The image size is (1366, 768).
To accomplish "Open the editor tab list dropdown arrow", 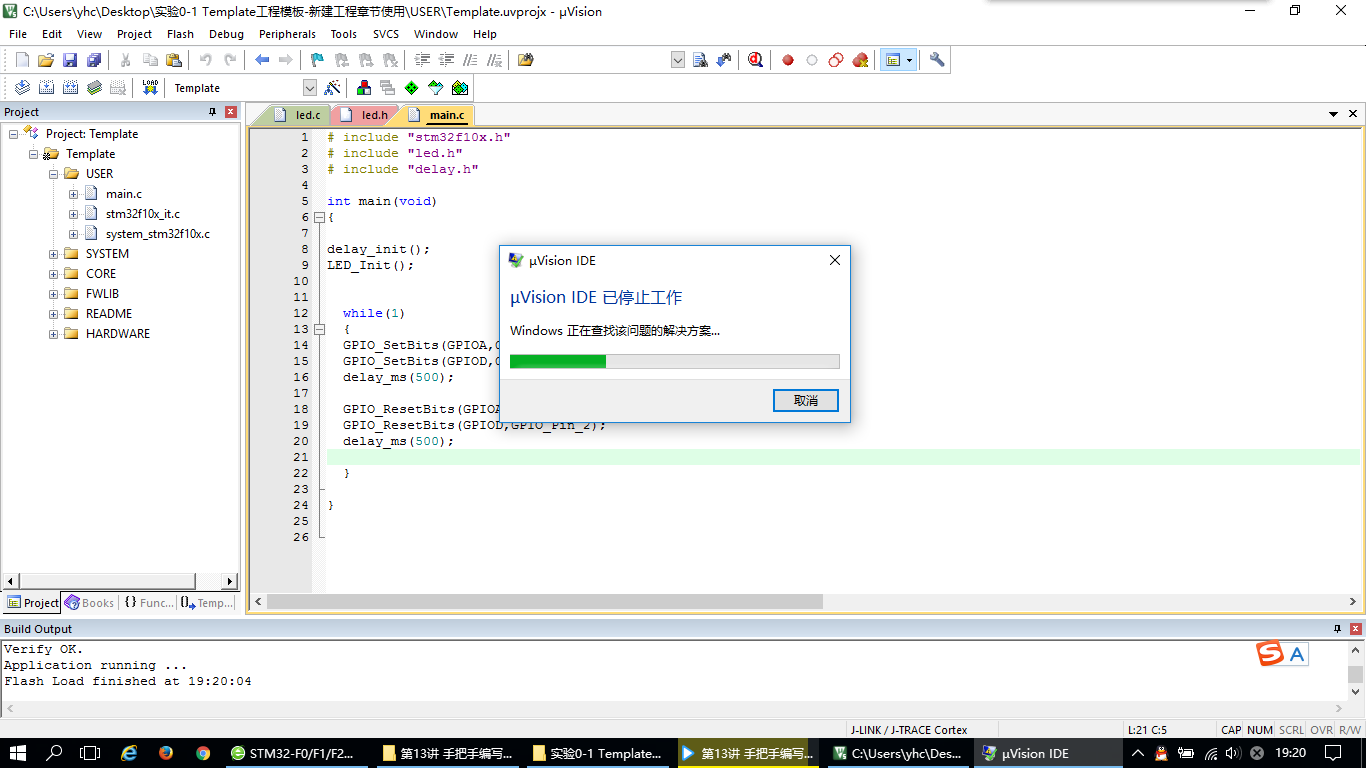I will tap(1333, 114).
